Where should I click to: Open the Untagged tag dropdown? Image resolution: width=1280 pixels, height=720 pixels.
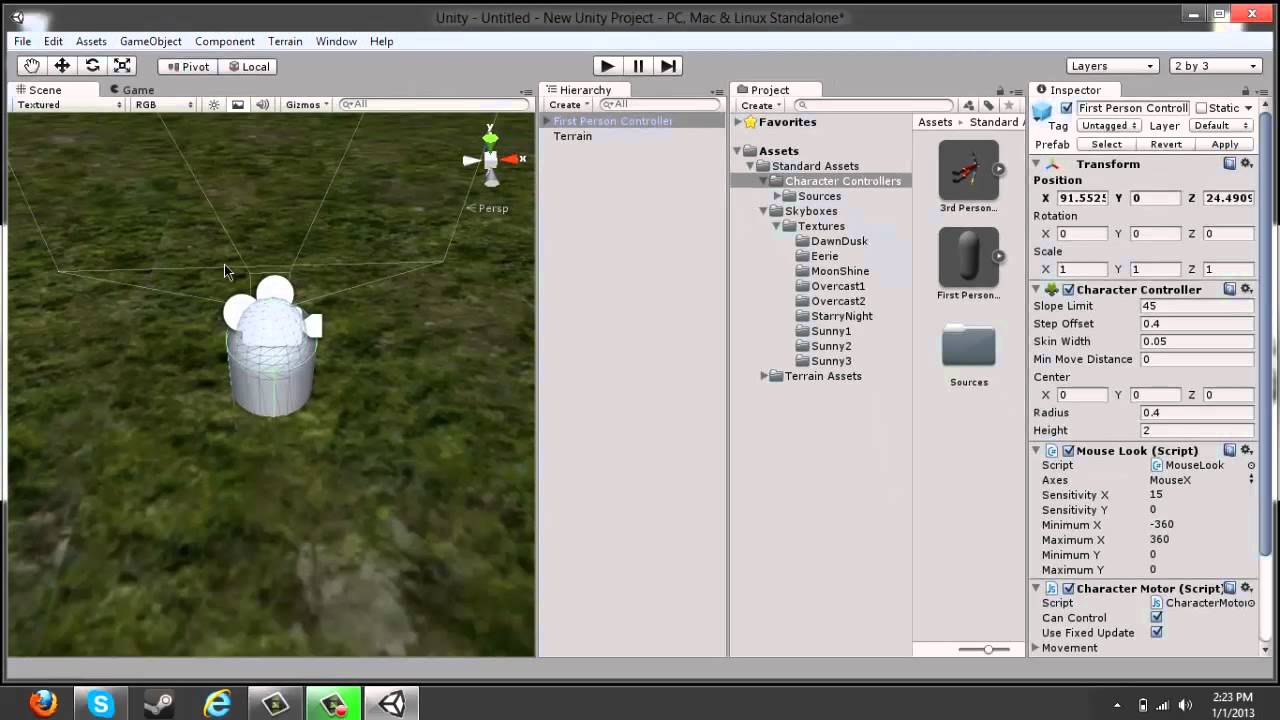[x=1109, y=126]
